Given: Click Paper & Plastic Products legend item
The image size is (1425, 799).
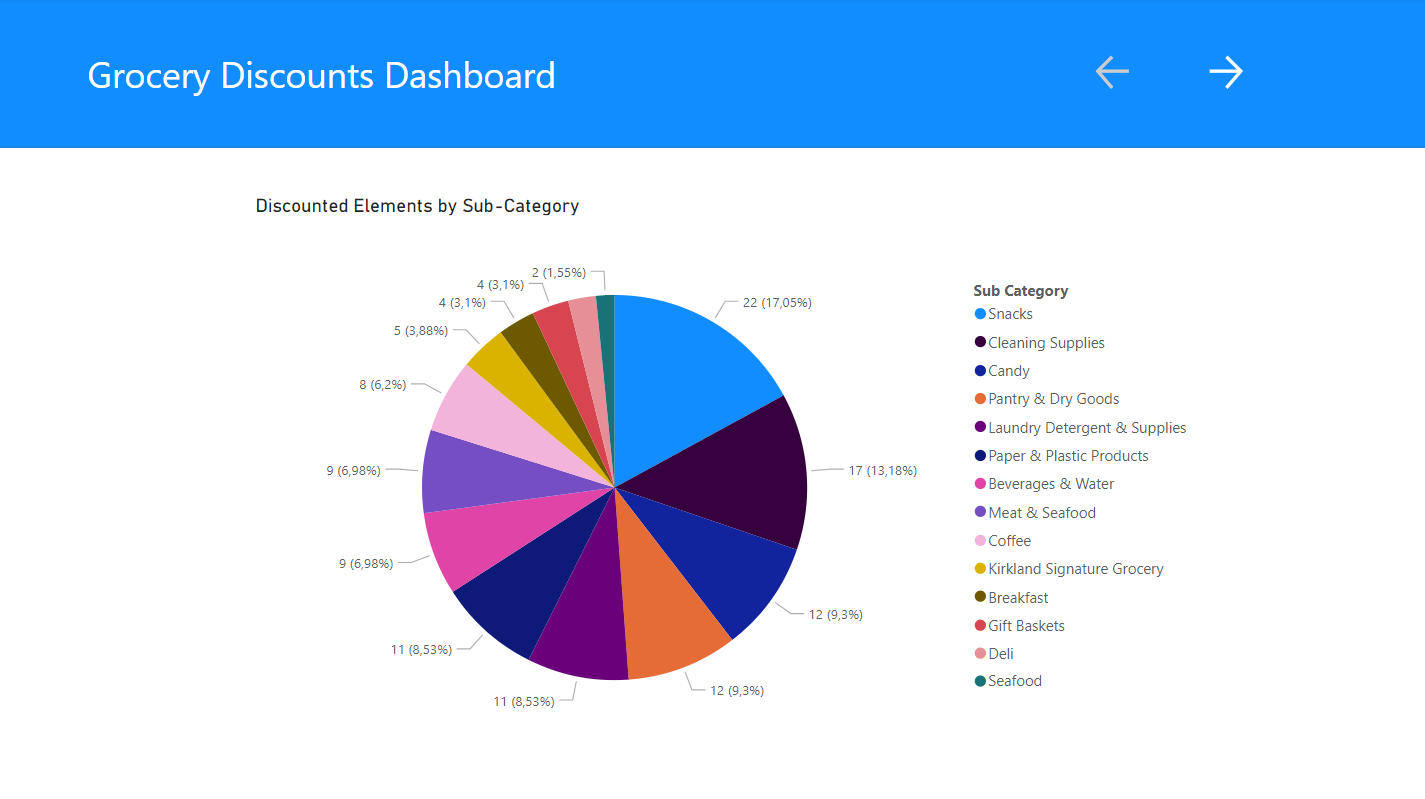Looking at the screenshot, I should [x=1067, y=456].
